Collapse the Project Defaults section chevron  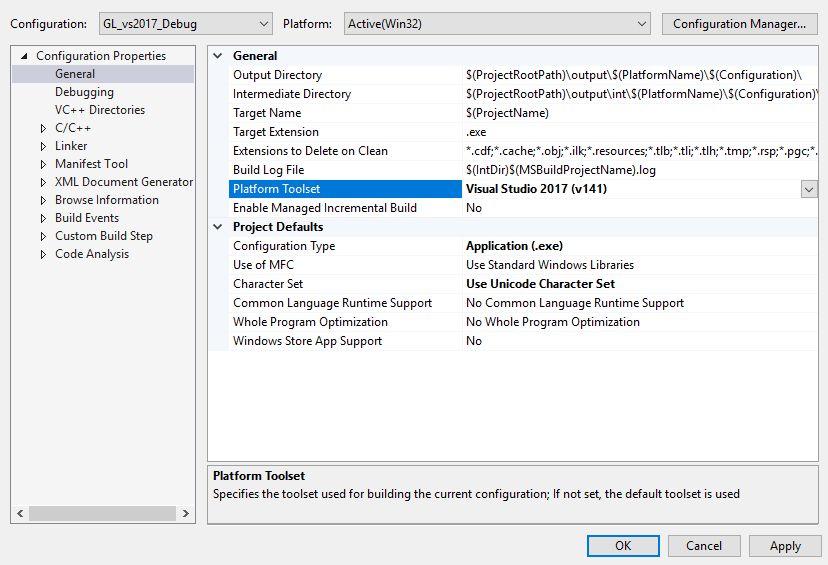(219, 227)
